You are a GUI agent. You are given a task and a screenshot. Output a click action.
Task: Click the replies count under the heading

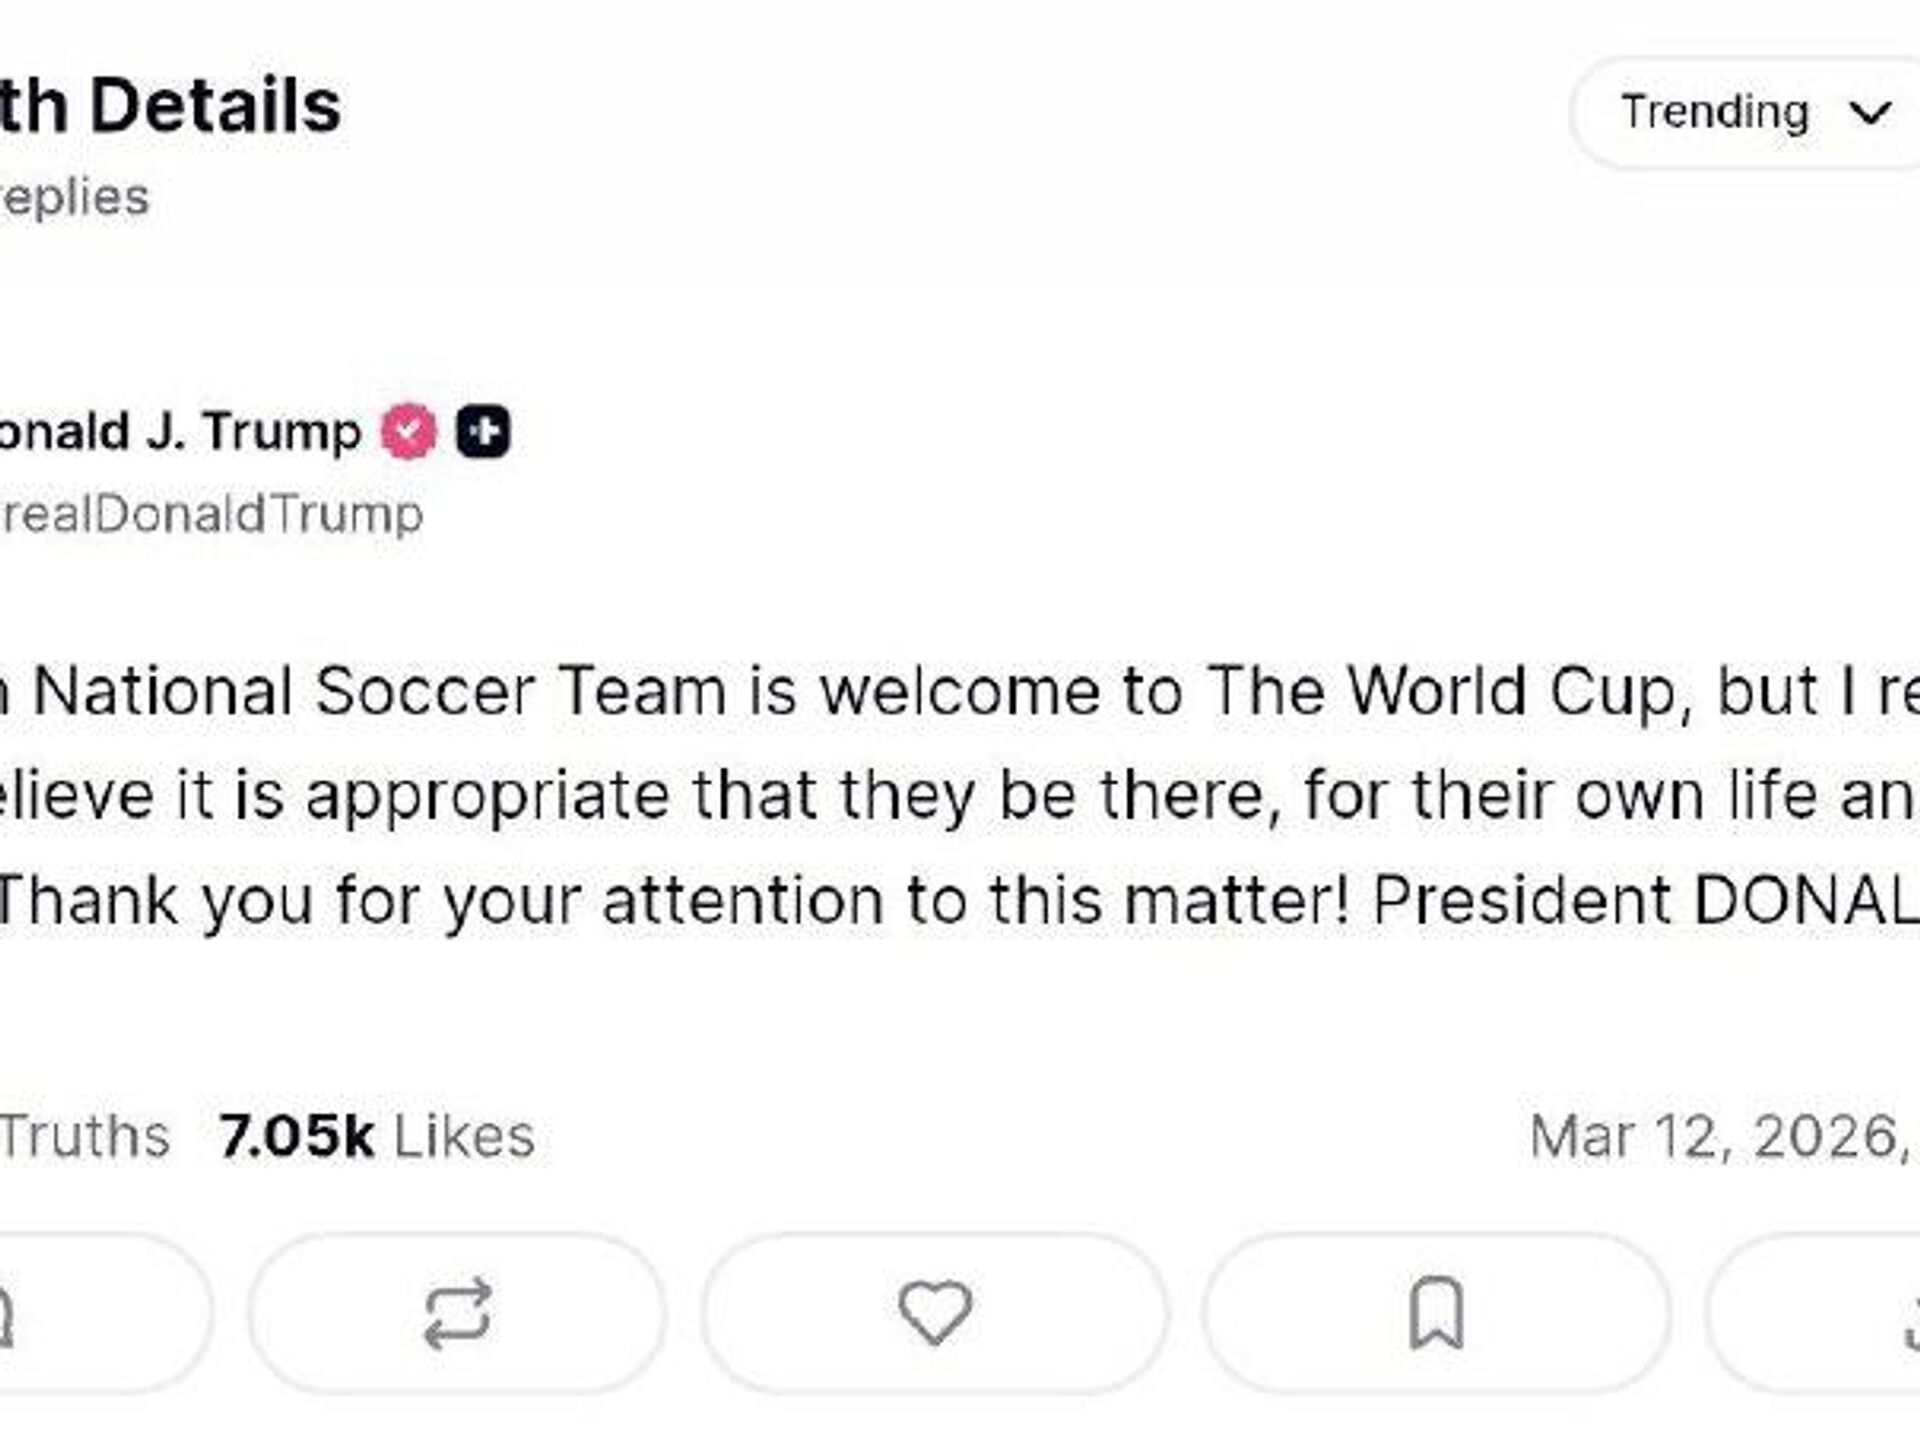[75, 197]
